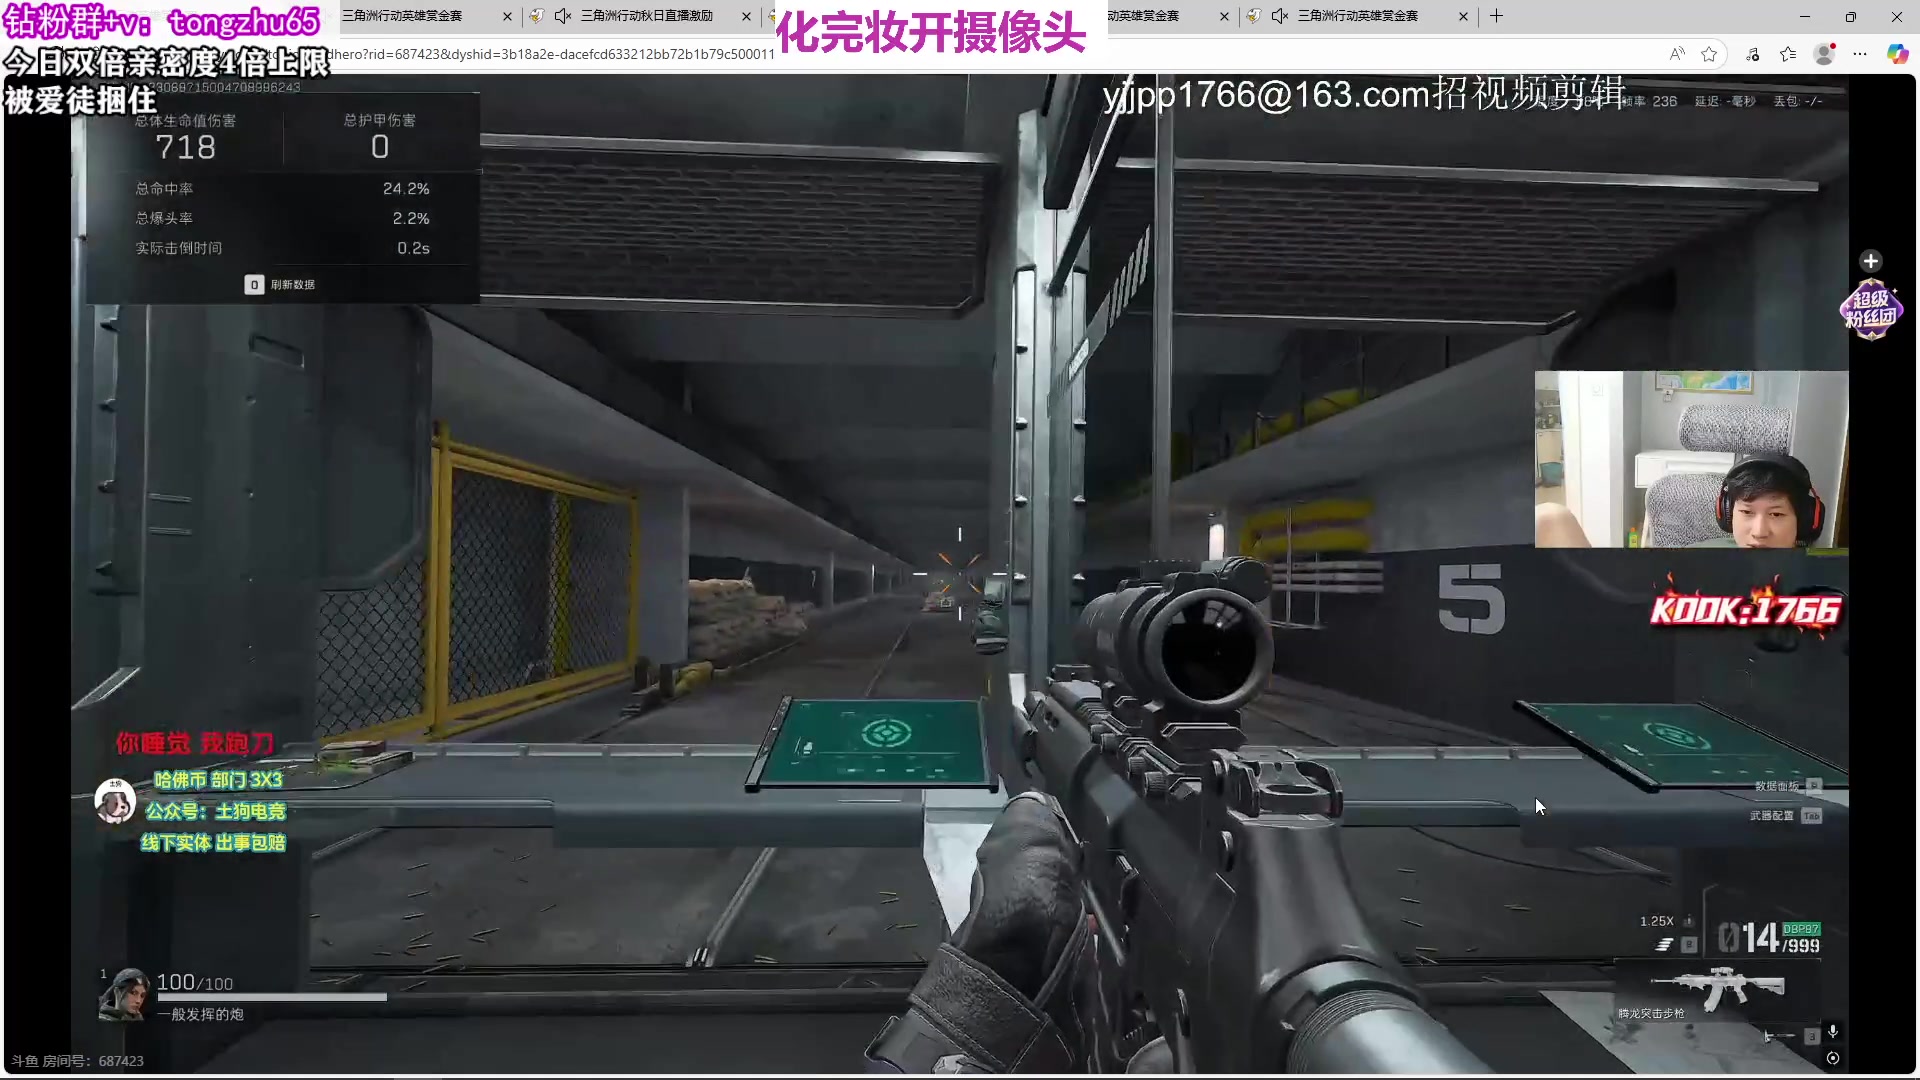This screenshot has width=1920, height=1080.
Task: Switch to the 三角洲行动秋日直播激励 tab
Action: (647, 16)
